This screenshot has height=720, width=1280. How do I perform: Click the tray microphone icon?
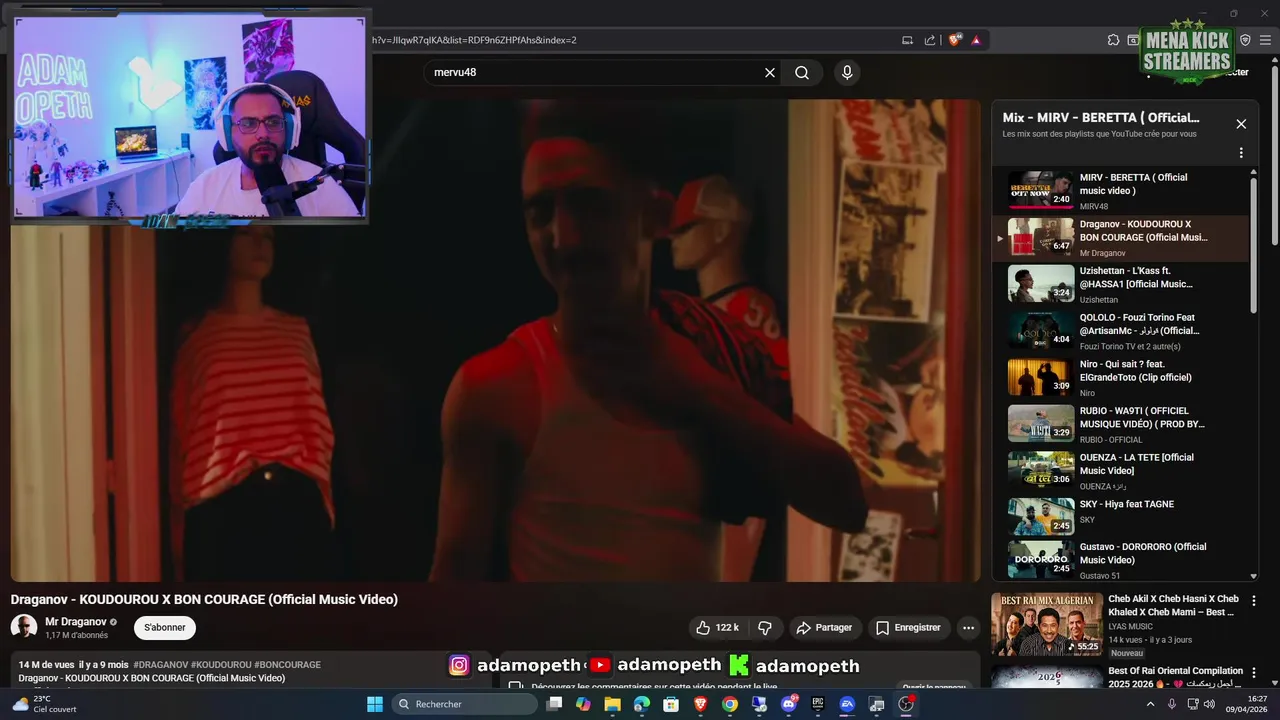pyautogui.click(x=1172, y=704)
